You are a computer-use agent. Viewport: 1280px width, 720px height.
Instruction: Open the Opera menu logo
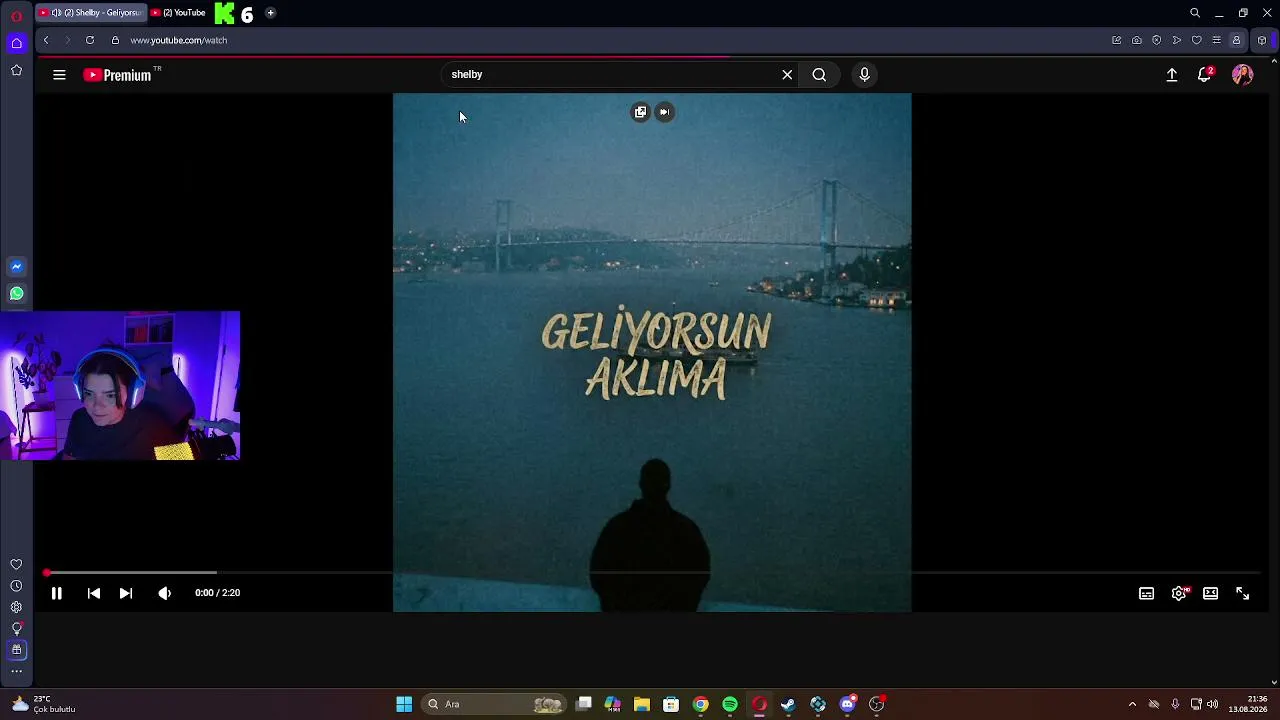click(x=16, y=16)
